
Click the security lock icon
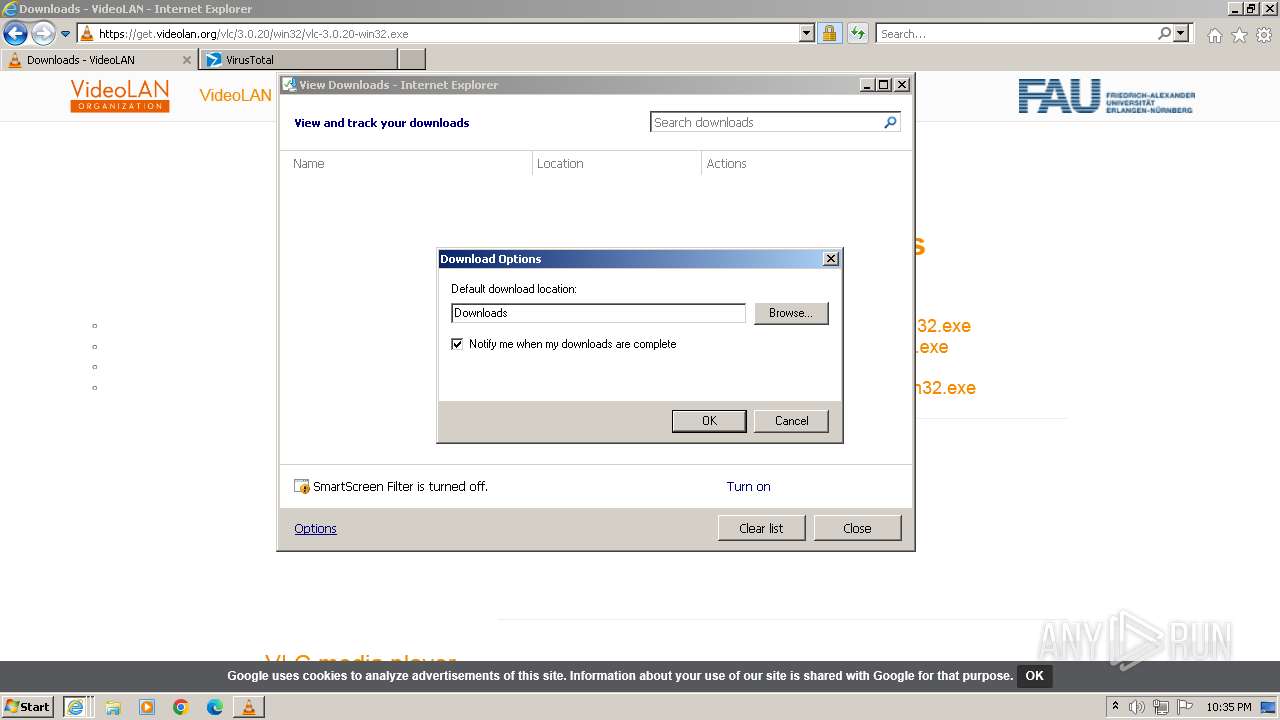tap(829, 33)
